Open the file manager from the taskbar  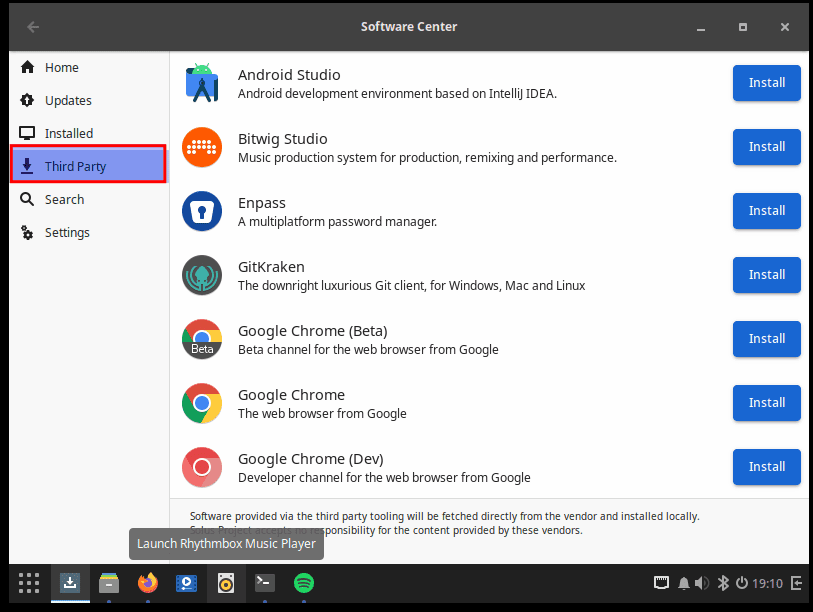pos(109,583)
